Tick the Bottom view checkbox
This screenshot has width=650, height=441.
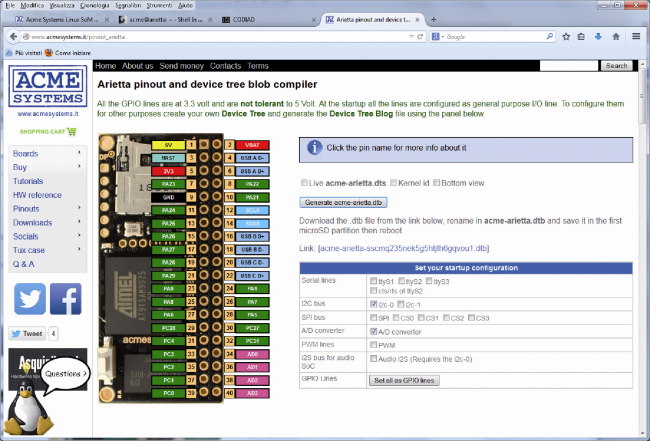pyautogui.click(x=437, y=182)
